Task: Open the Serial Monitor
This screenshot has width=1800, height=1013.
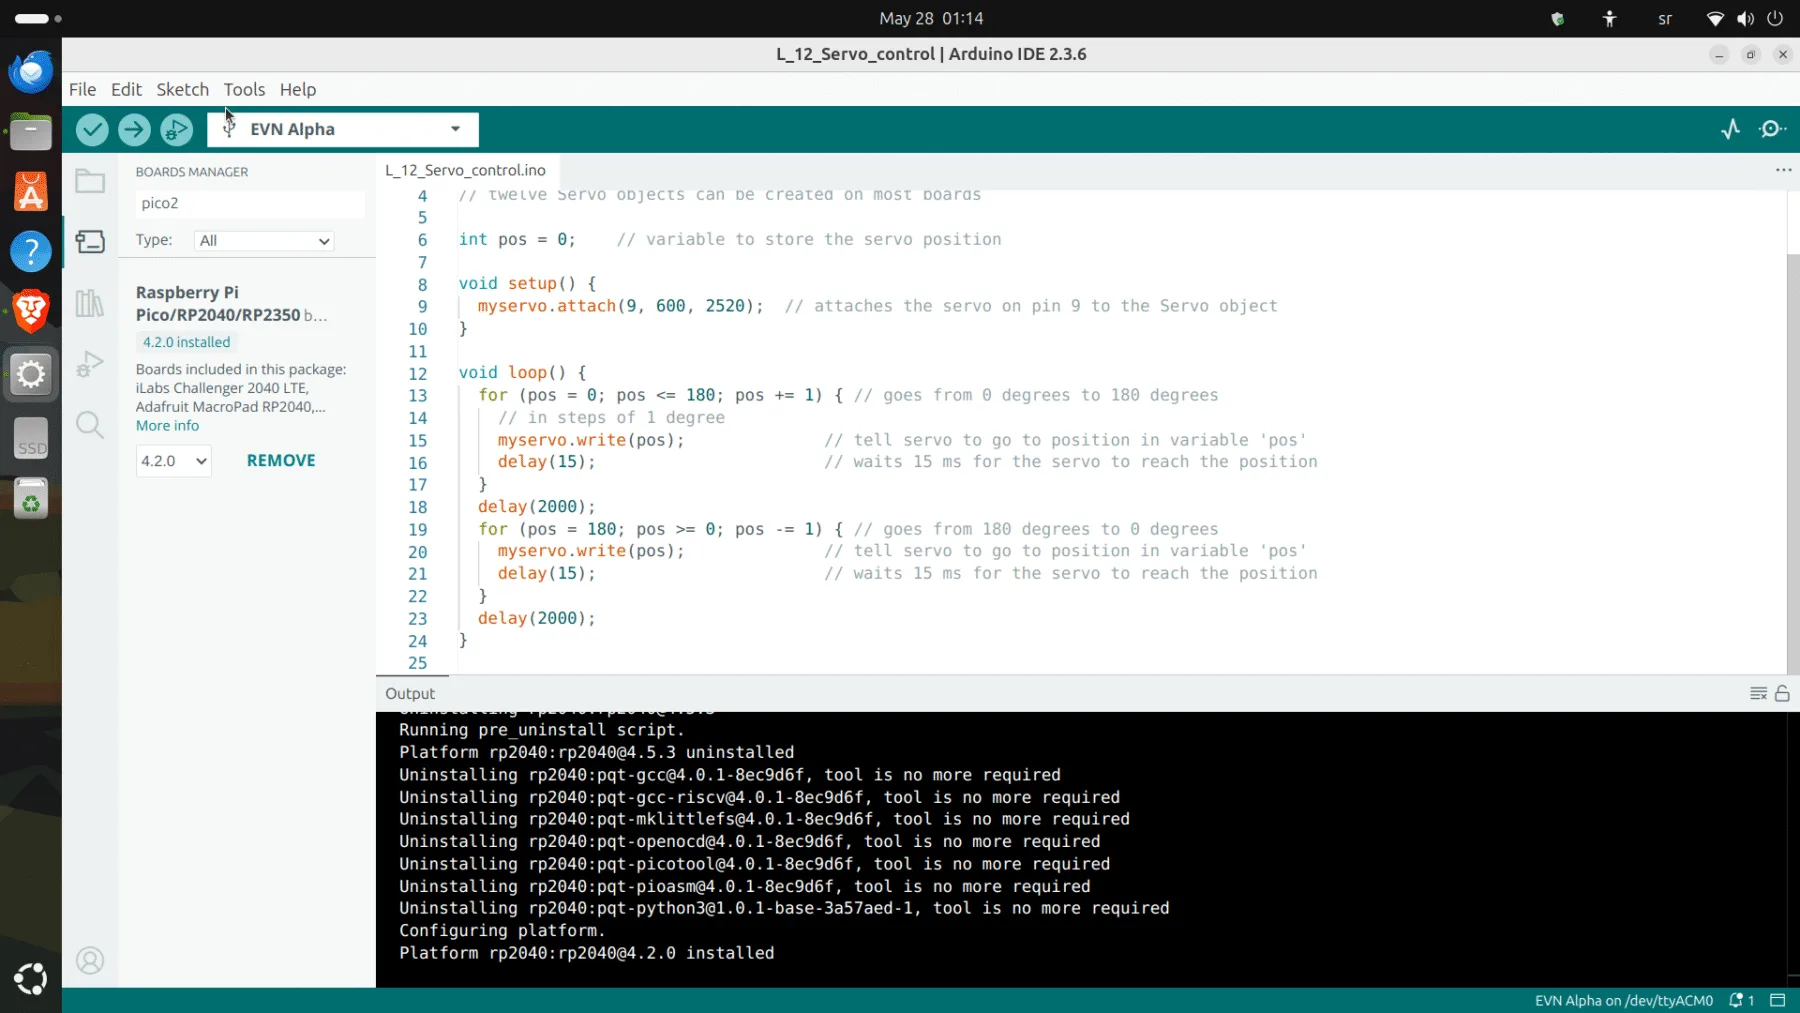Action: 1773,129
